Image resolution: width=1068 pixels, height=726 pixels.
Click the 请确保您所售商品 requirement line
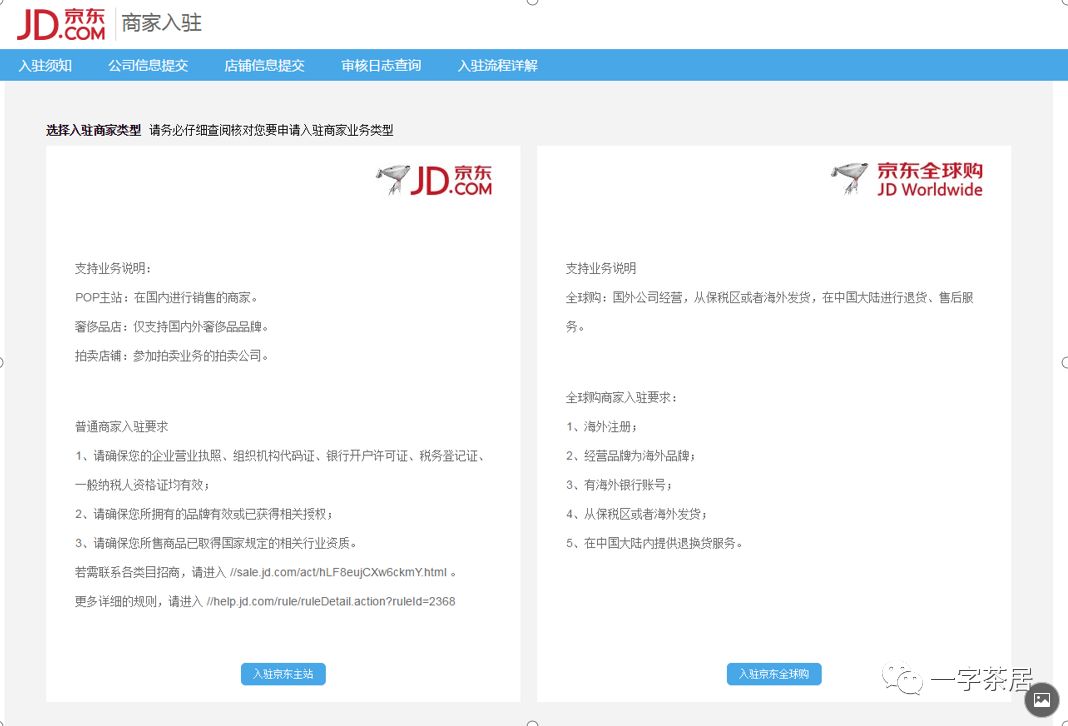click(x=216, y=543)
